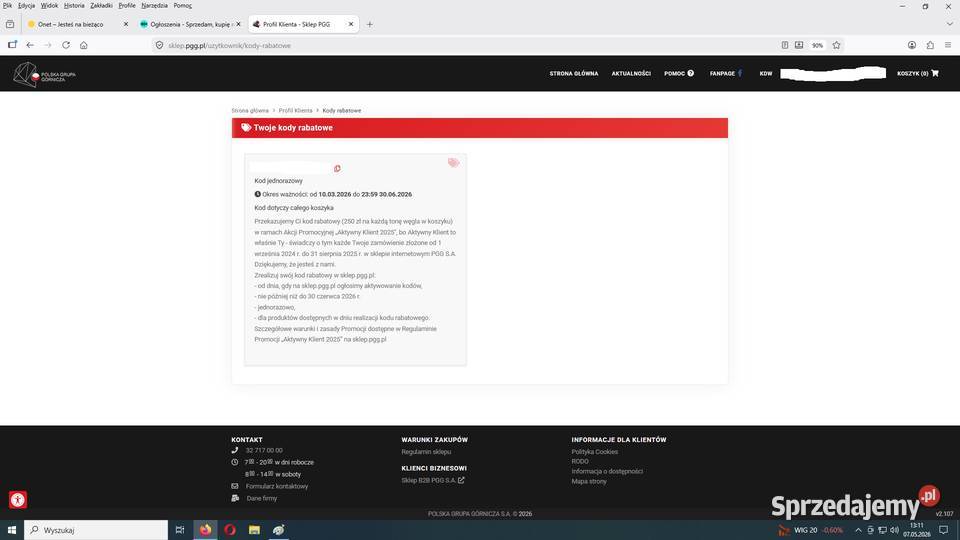Reload the current page
Screen dimensions: 960x540
(x=66, y=45)
